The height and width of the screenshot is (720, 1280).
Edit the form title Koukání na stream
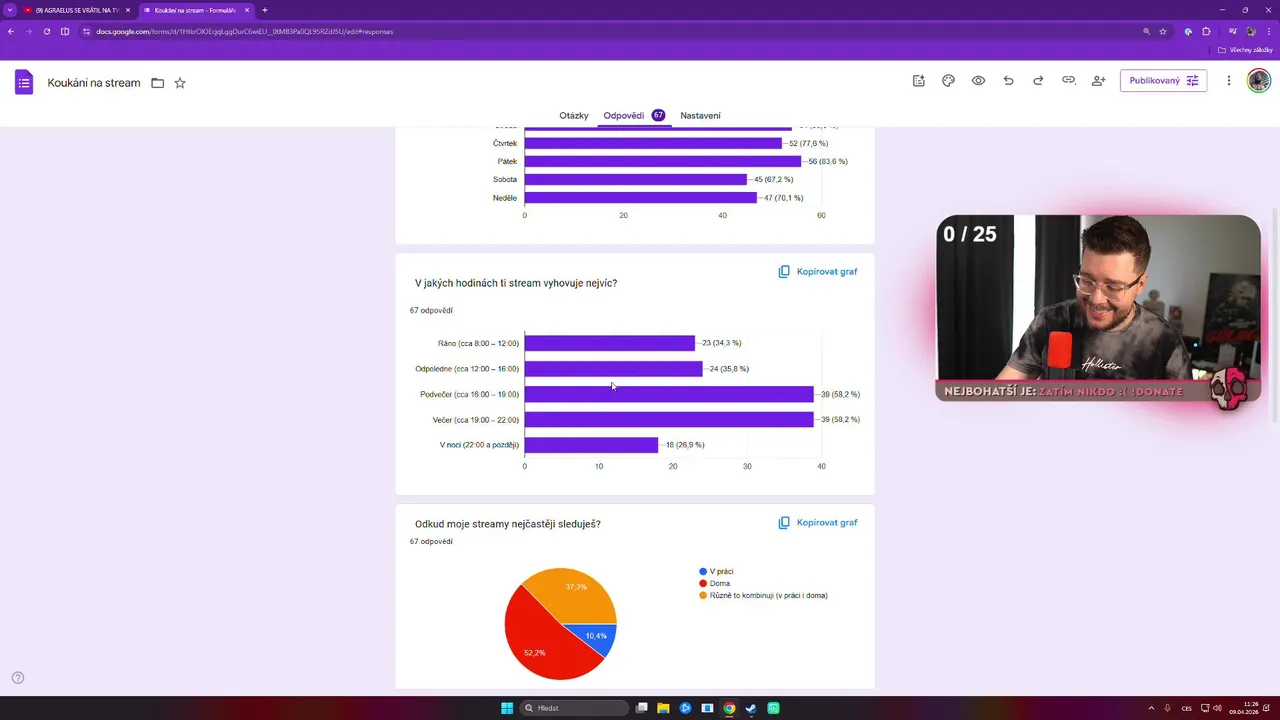click(x=94, y=83)
